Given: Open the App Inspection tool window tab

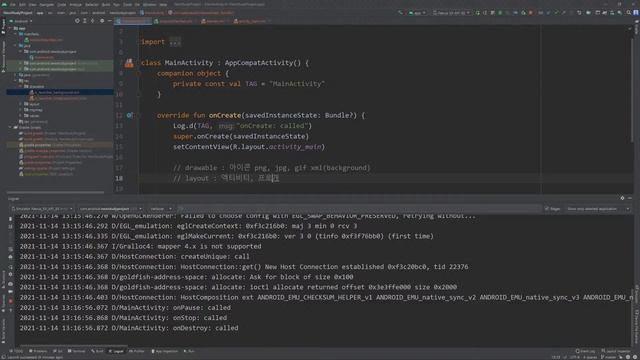Looking at the screenshot, I should 165,351.
